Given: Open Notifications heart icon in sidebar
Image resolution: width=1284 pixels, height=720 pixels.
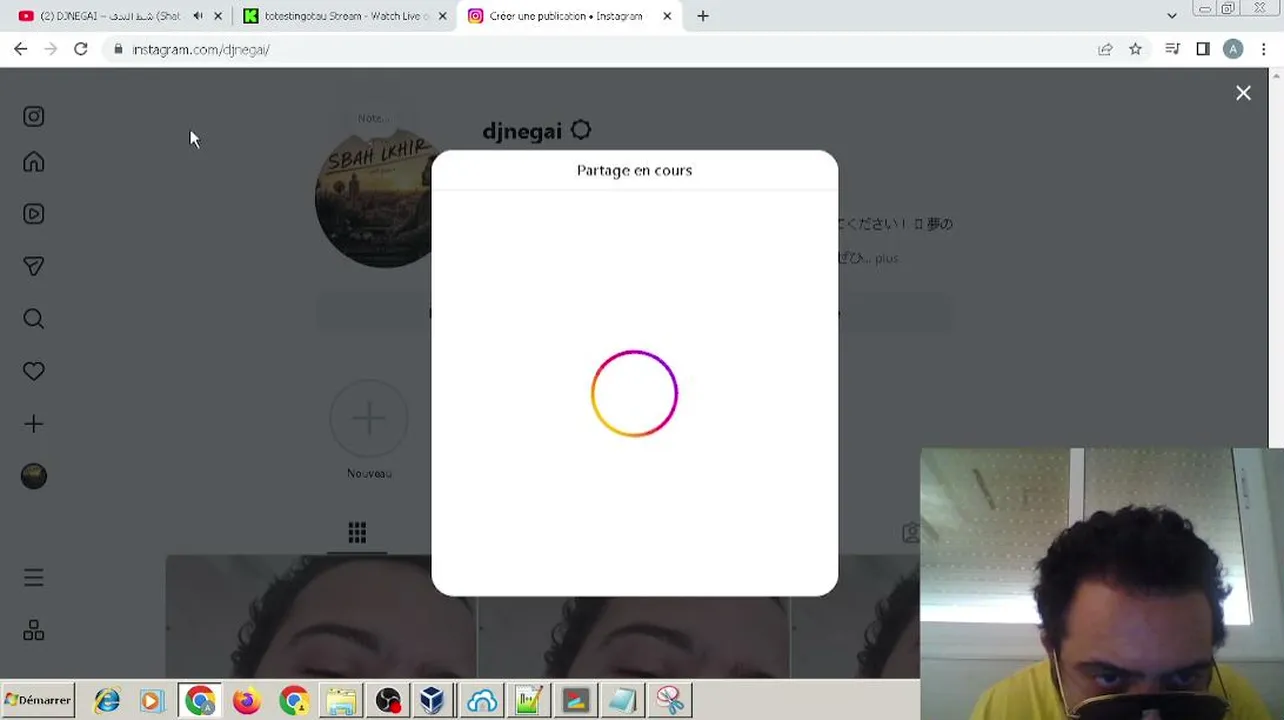Looking at the screenshot, I should point(34,371).
